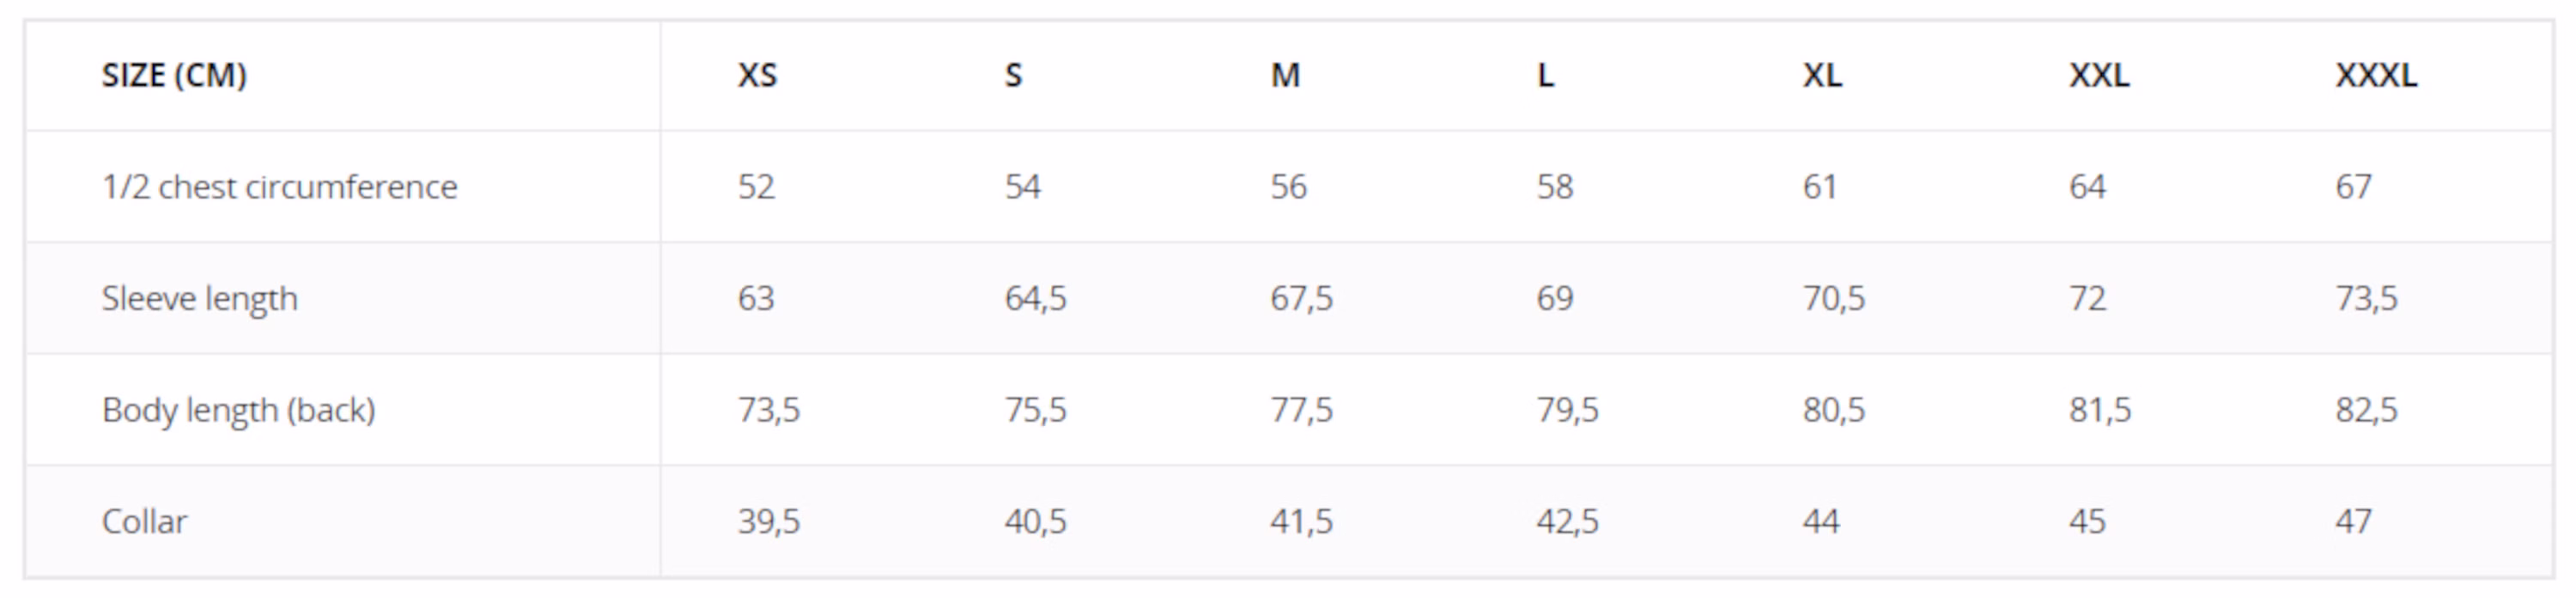The height and width of the screenshot is (598, 2576).
Task: Select the XS column header
Action: tap(757, 76)
